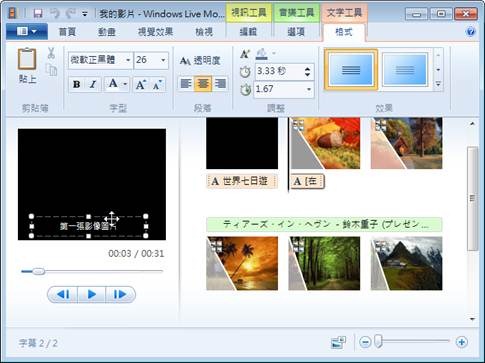Click the start time clock icon
This screenshot has width=485, height=363.
pos(245,72)
